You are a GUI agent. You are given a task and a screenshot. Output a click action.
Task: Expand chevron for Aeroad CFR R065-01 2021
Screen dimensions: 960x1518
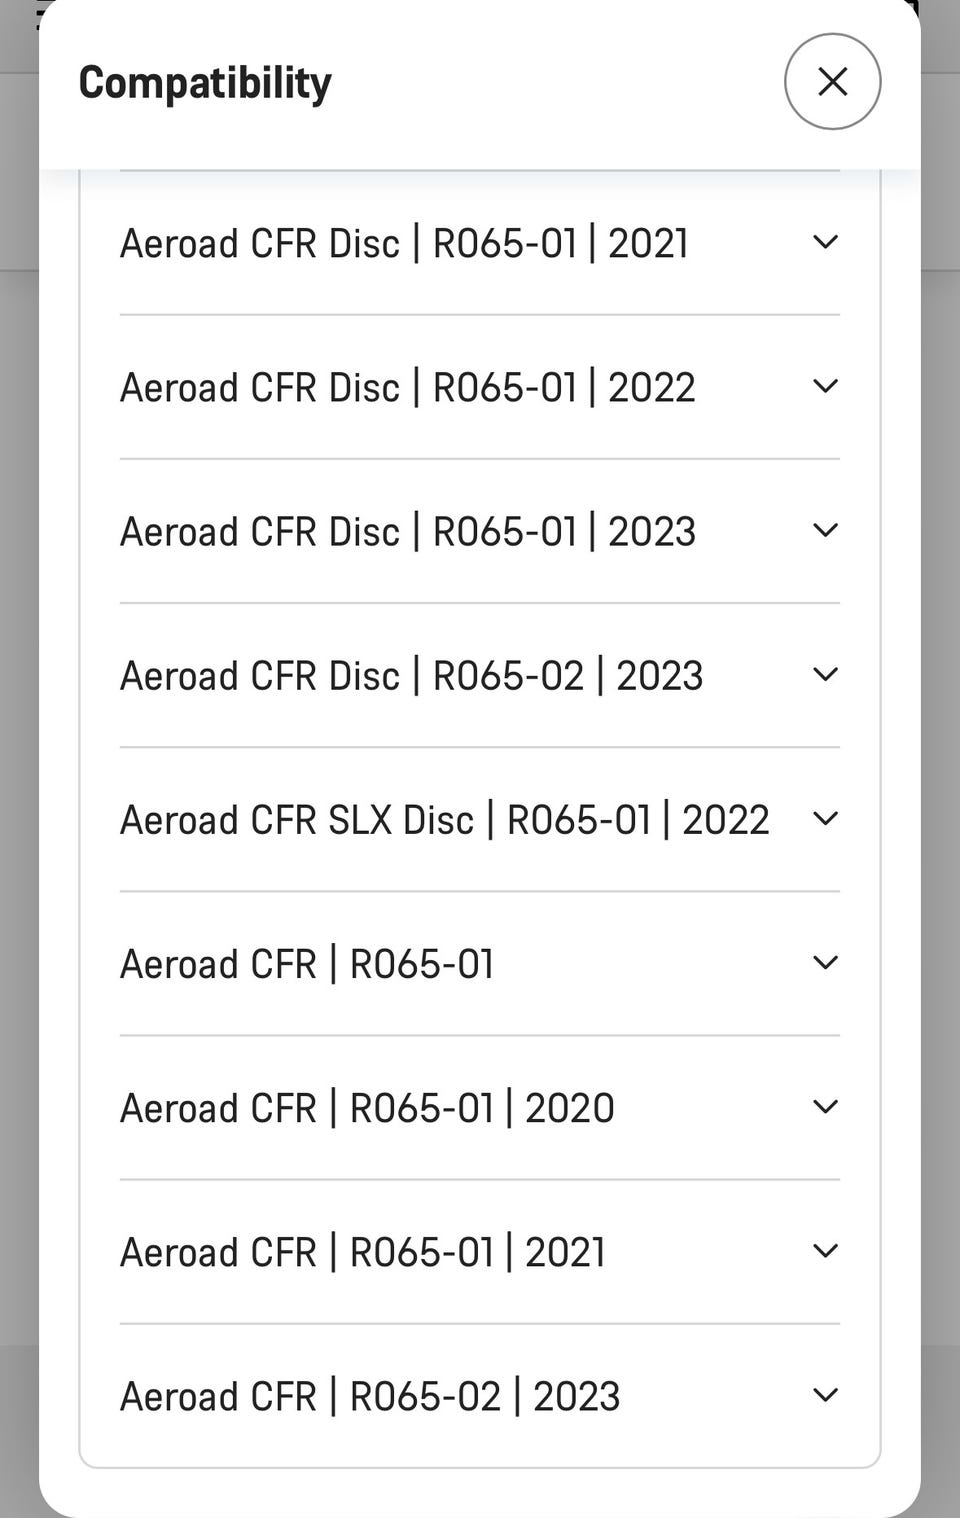(825, 1250)
